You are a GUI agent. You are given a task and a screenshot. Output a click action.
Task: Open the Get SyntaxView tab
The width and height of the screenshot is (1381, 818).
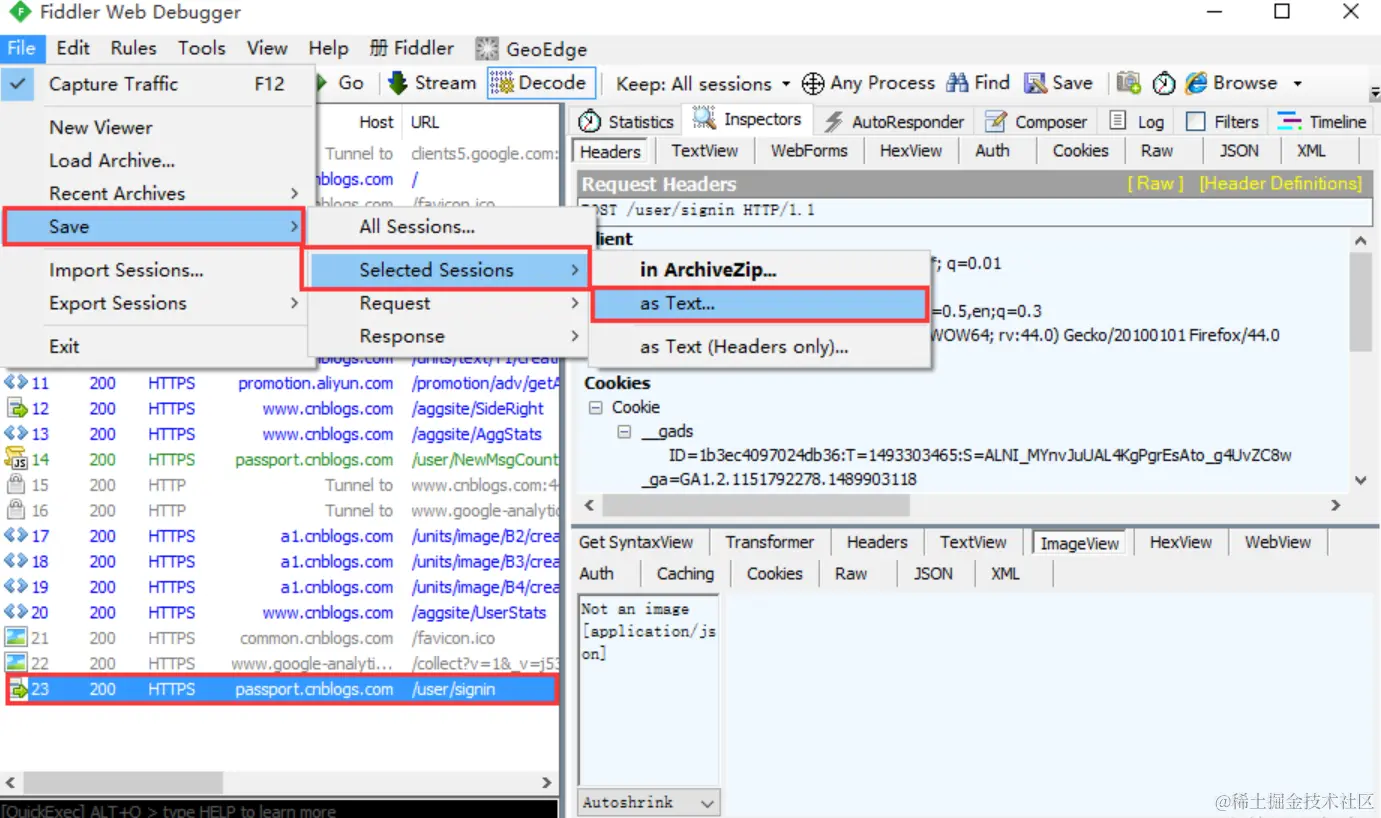[636, 542]
